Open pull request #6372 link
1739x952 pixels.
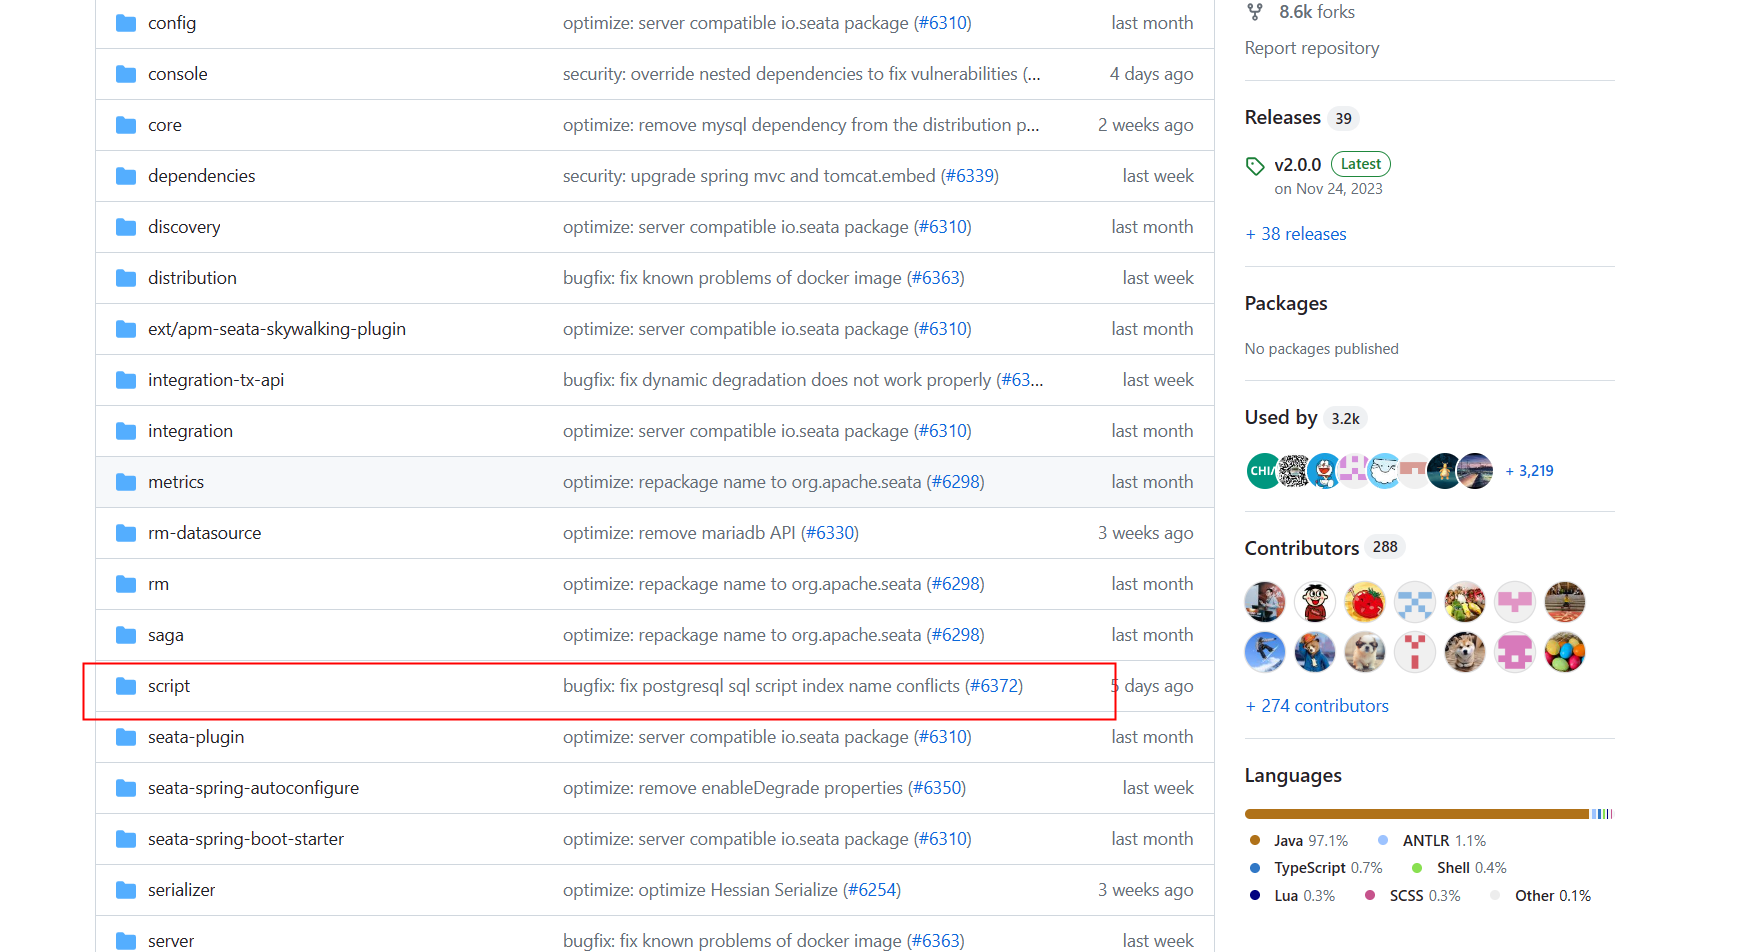(993, 686)
